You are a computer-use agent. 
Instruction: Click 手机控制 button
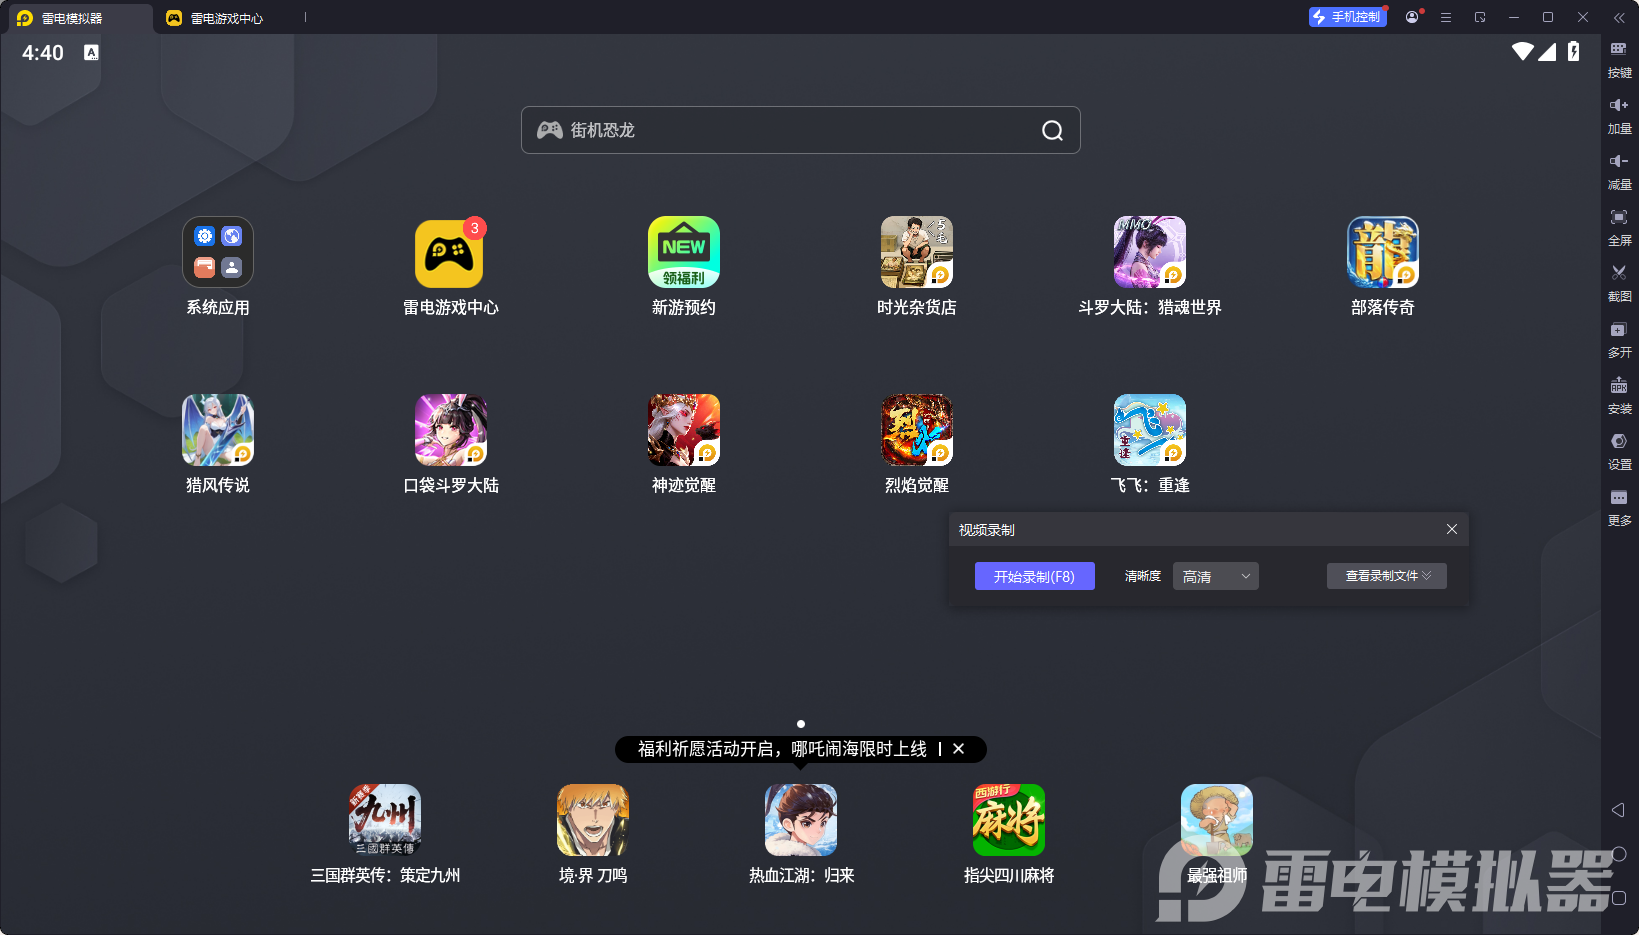tap(1348, 17)
